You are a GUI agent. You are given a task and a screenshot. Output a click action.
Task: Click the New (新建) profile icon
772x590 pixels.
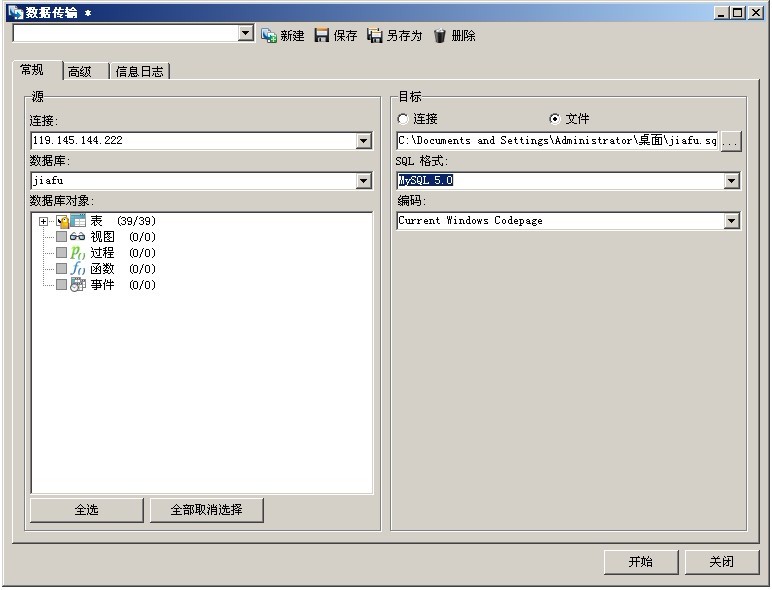point(269,35)
